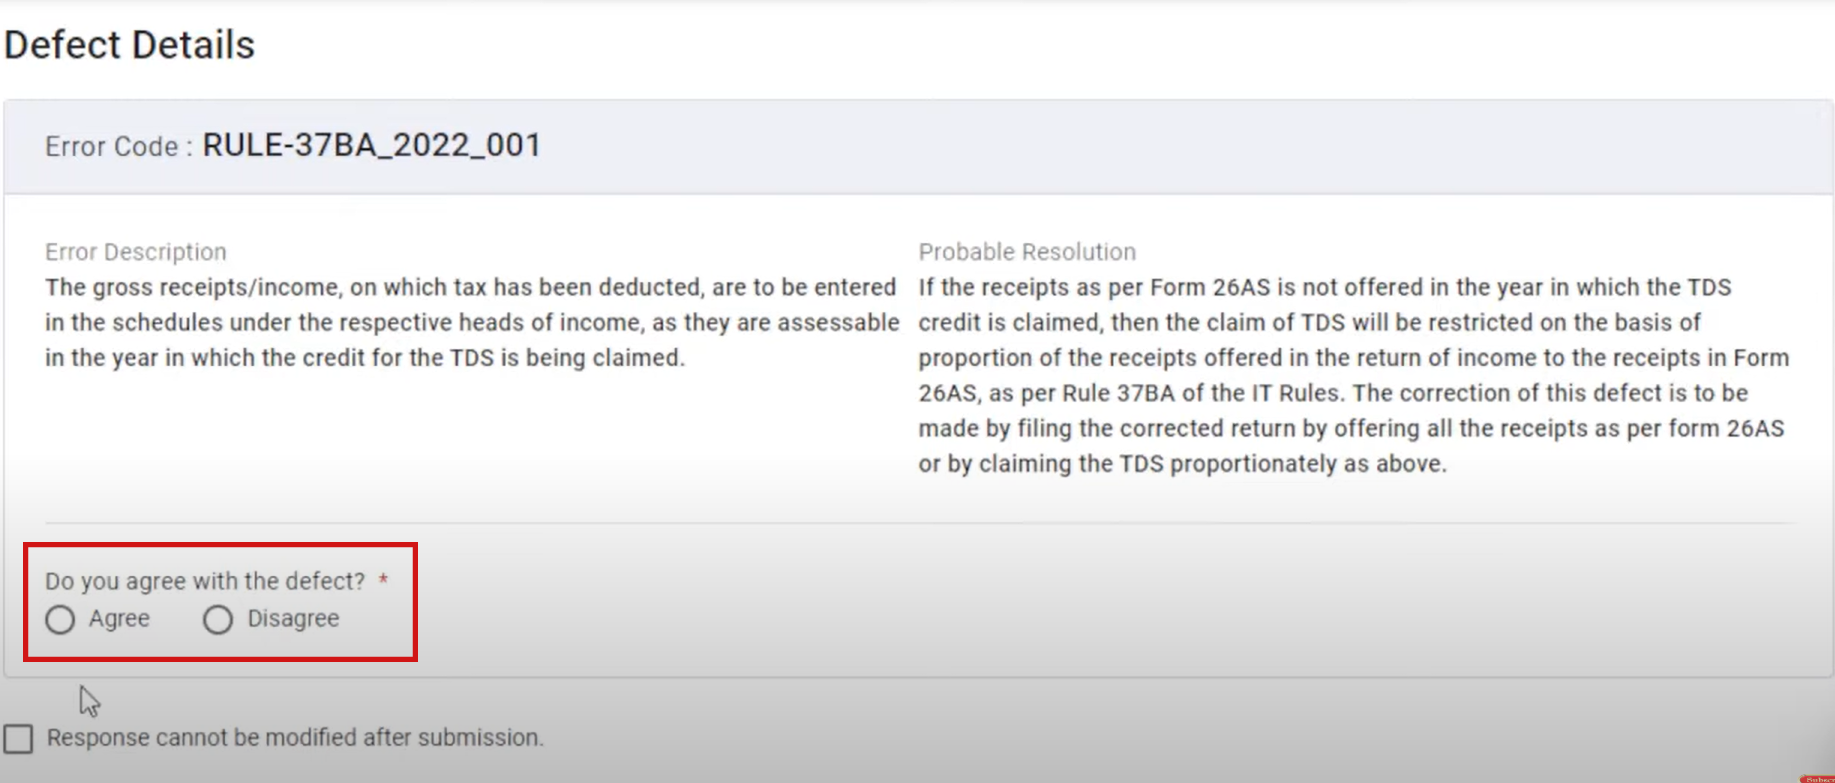
Task: Click the blank space right of the error code
Action: (1100, 147)
